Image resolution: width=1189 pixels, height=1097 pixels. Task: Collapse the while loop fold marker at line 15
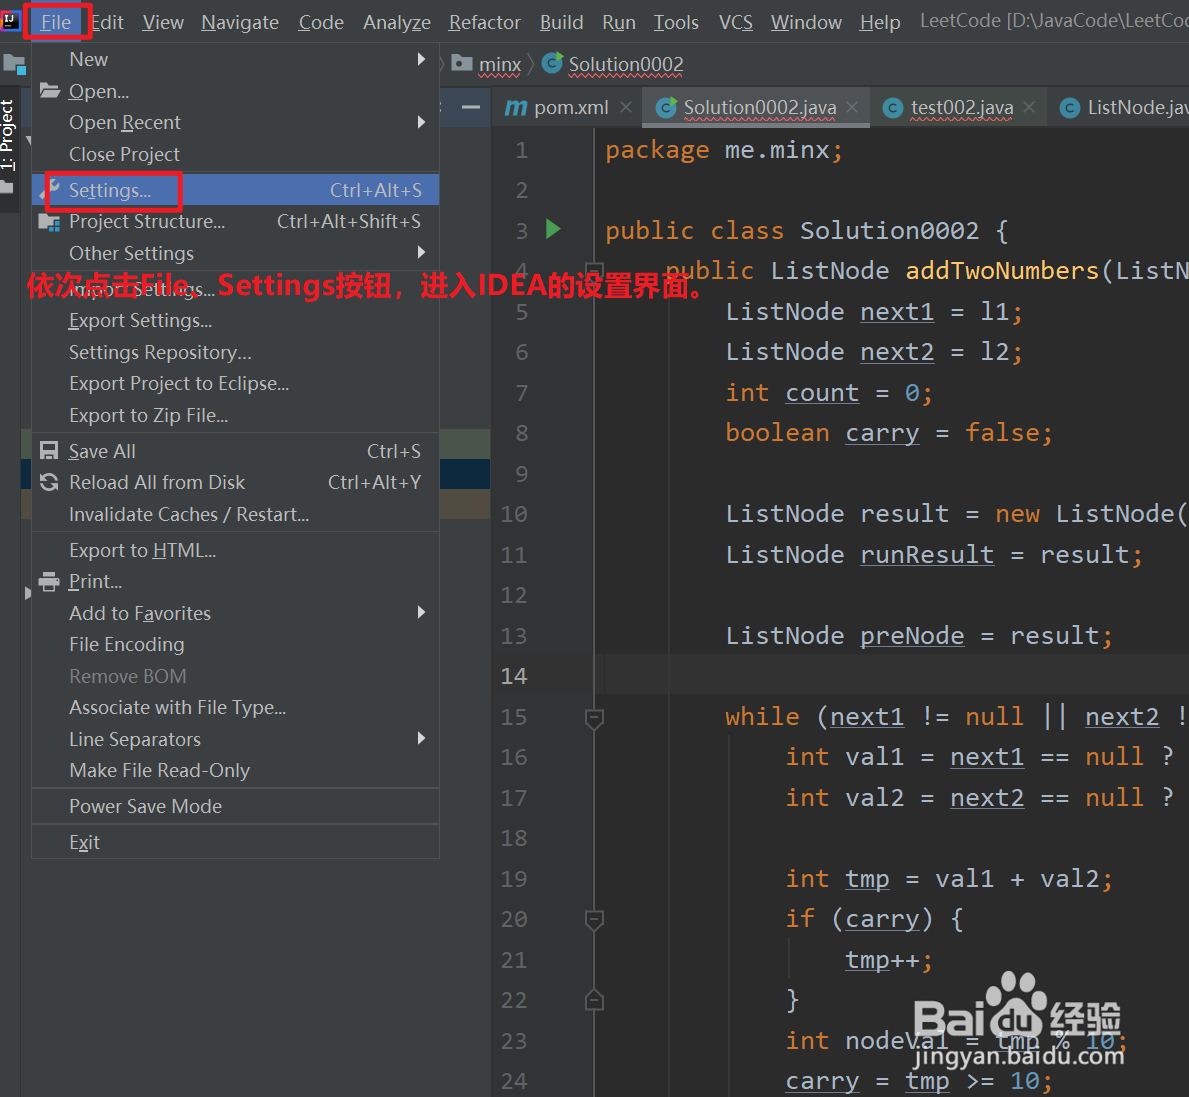594,717
